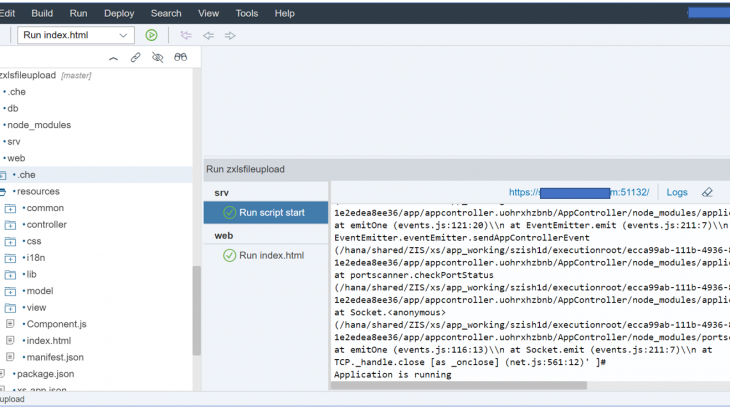Click the link with editor chain icon

pyautogui.click(x=135, y=57)
